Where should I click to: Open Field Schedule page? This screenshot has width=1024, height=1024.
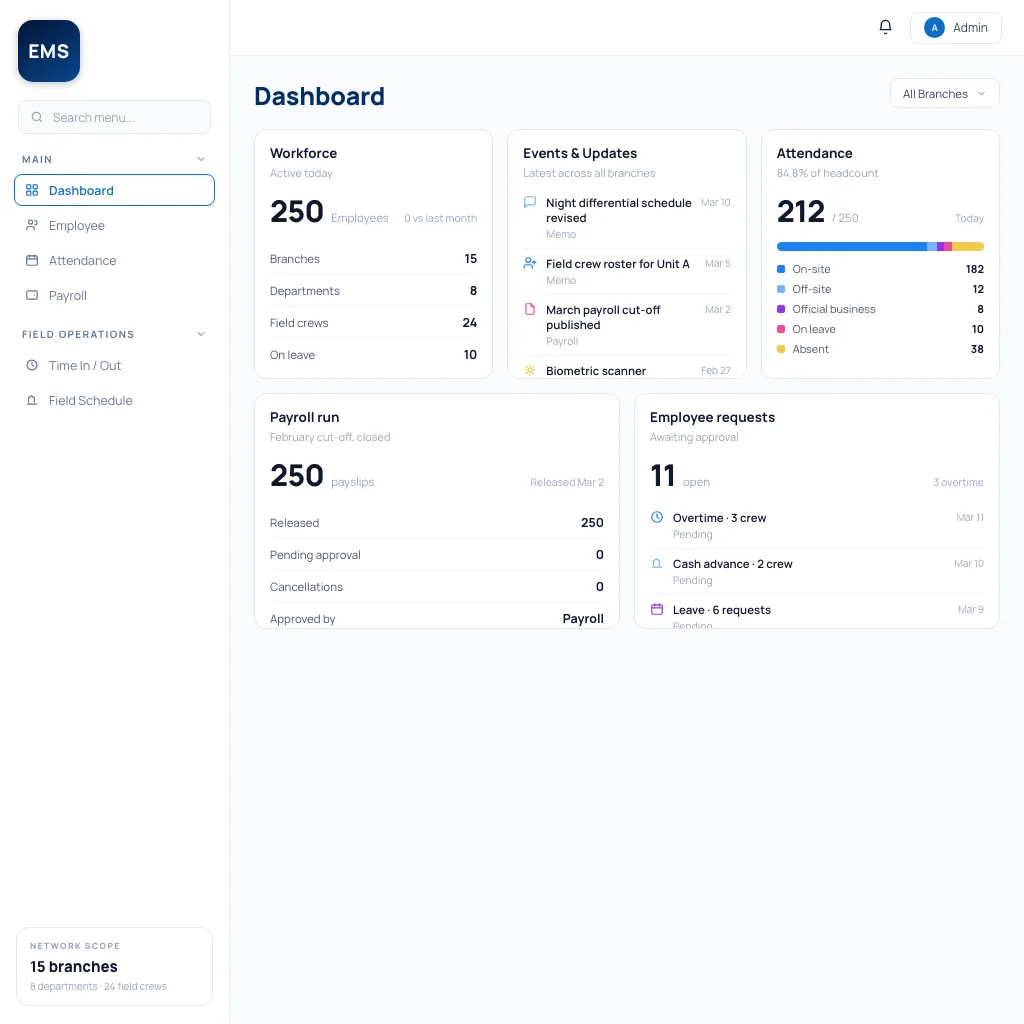point(114,400)
